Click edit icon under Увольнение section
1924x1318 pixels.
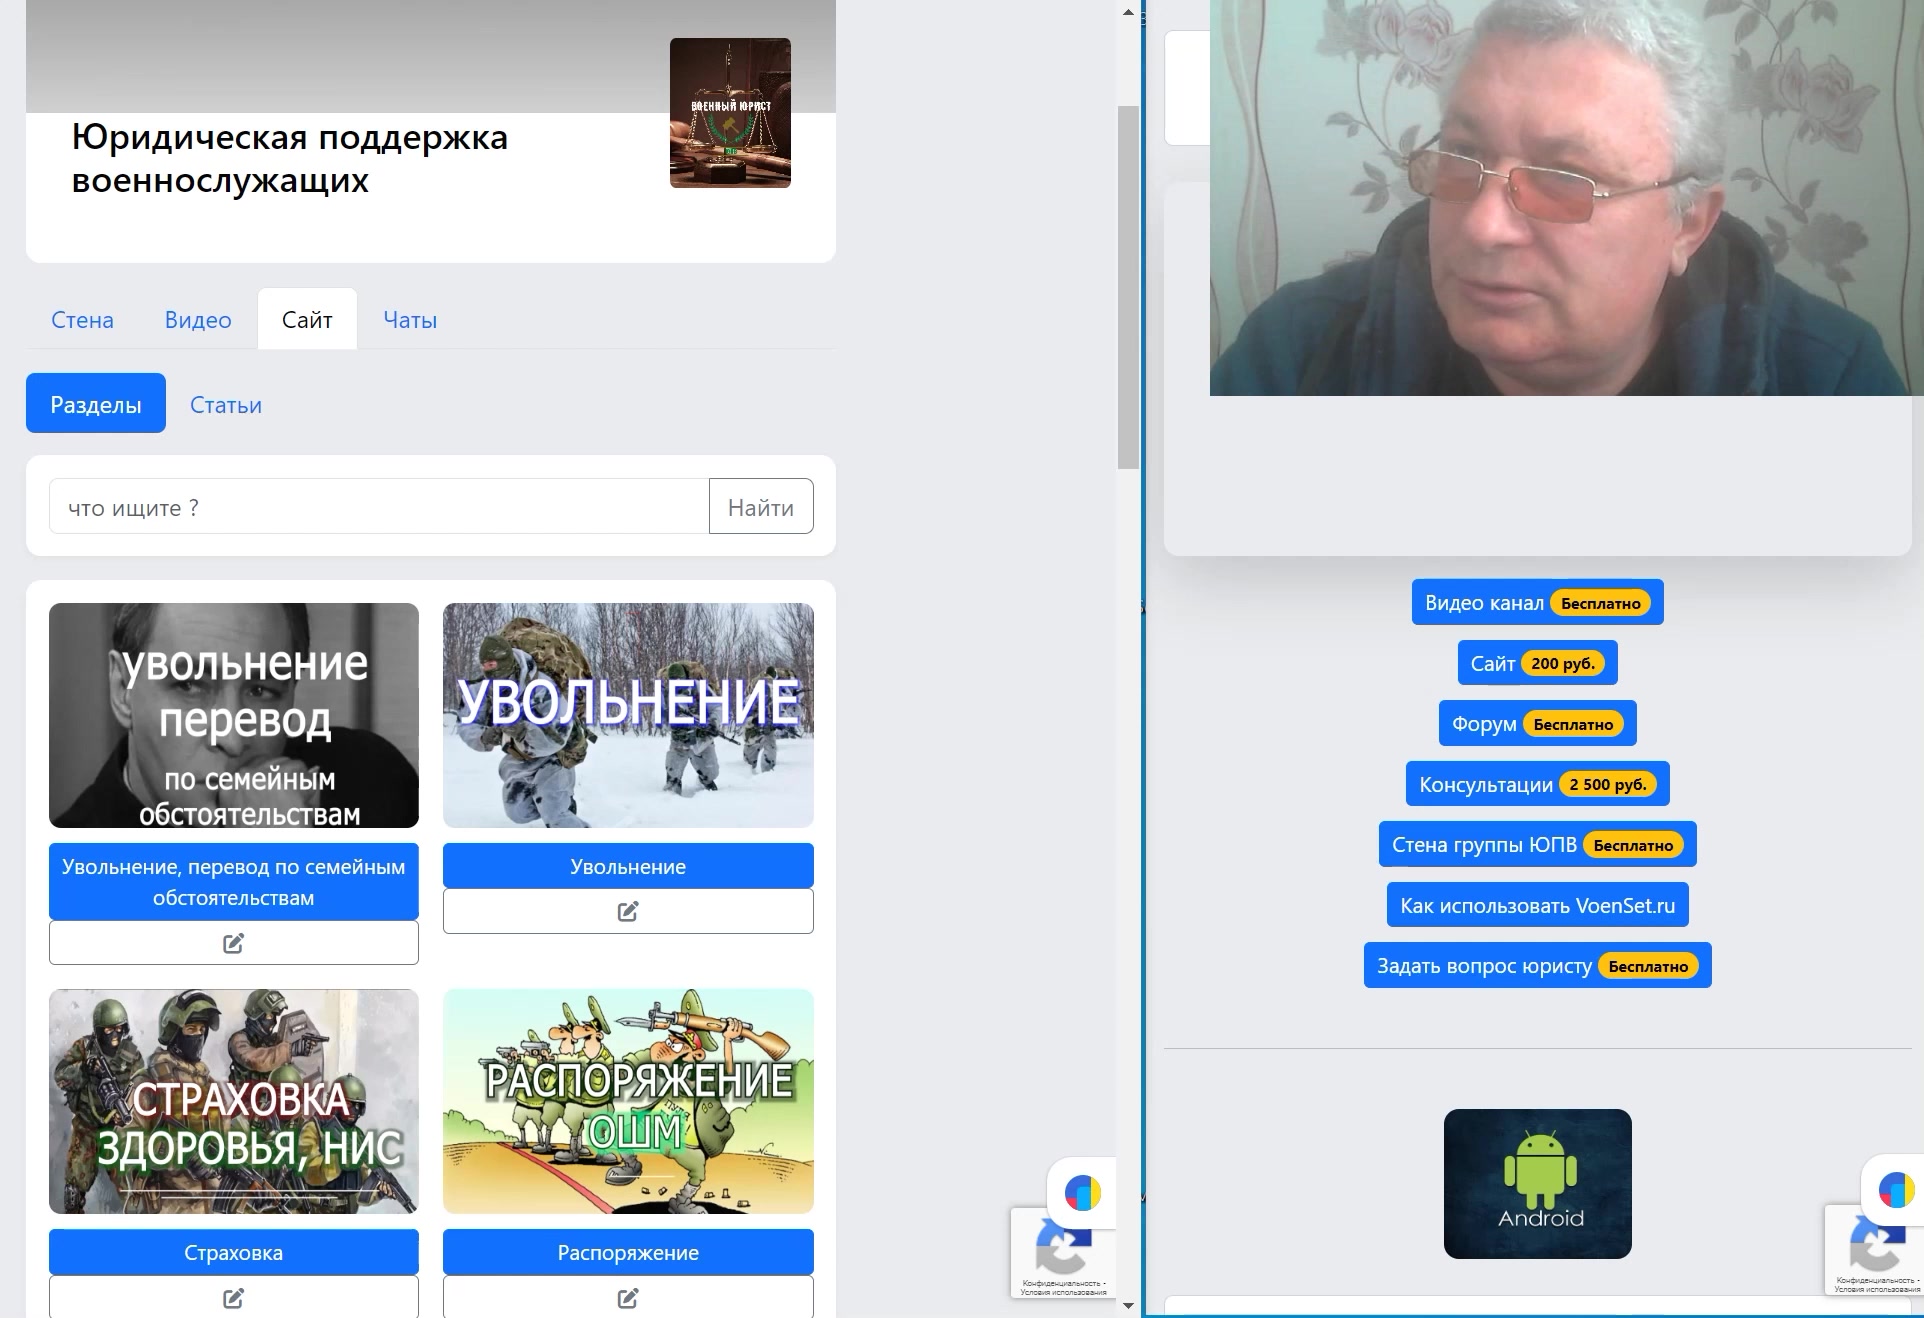[628, 911]
